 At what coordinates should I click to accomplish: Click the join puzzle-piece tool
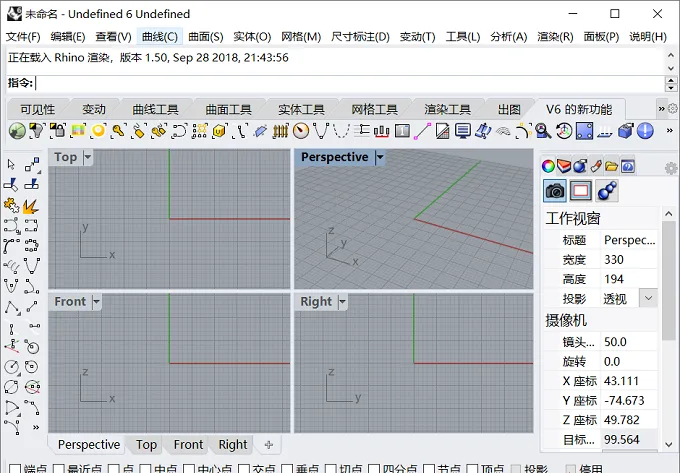(11, 206)
